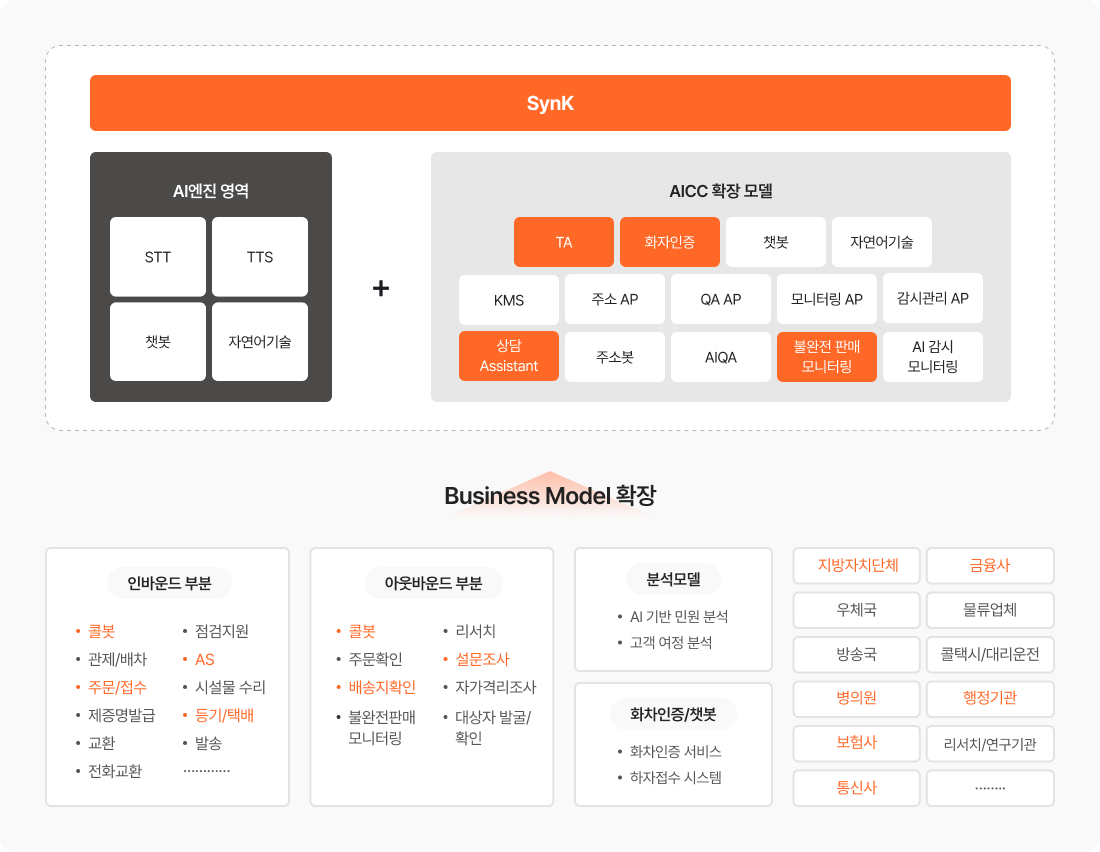Click 발송 list item
Viewport: 1100px width, 852px height.
208,743
